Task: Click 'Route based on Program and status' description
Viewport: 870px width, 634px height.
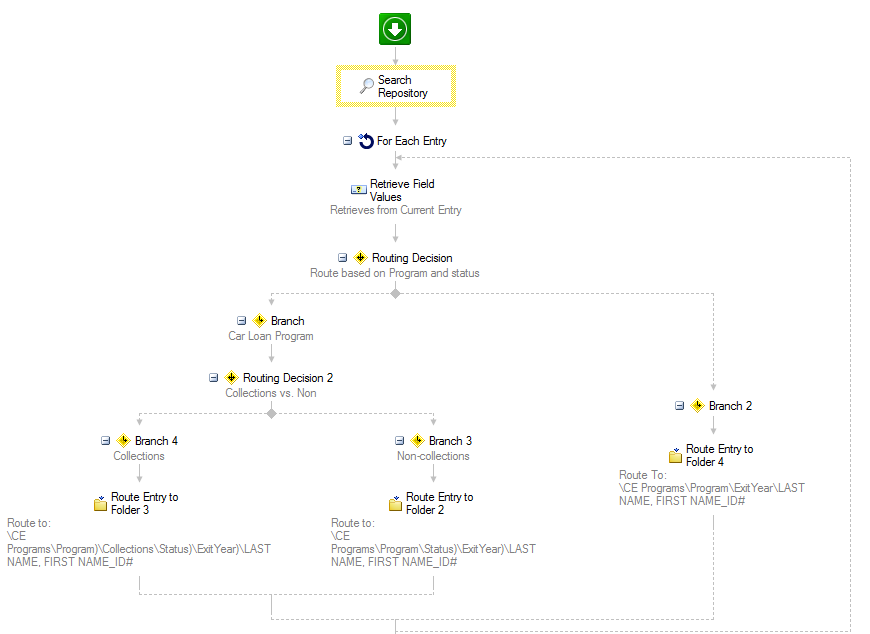Action: click(394, 273)
